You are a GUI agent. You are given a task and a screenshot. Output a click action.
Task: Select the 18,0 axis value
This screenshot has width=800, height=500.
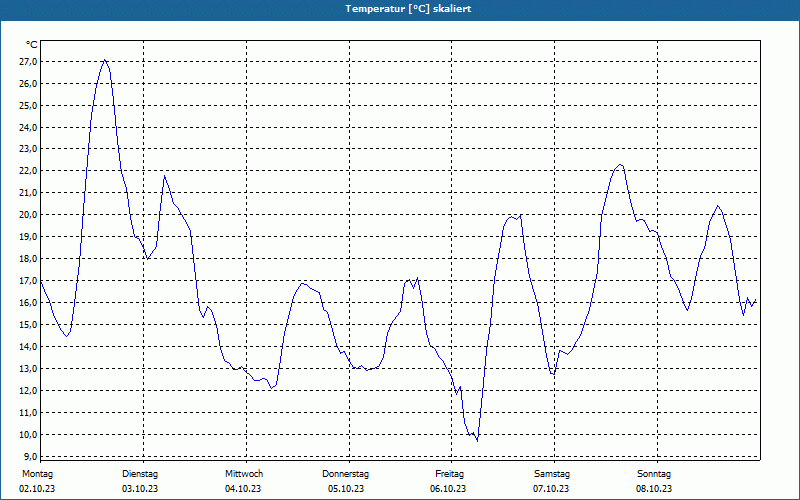tap(28, 259)
